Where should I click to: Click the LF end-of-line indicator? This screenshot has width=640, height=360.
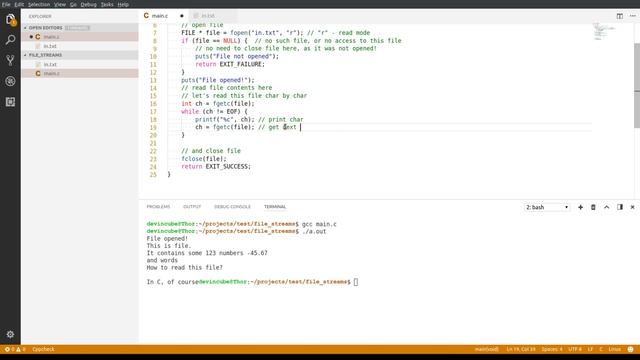[590, 349]
